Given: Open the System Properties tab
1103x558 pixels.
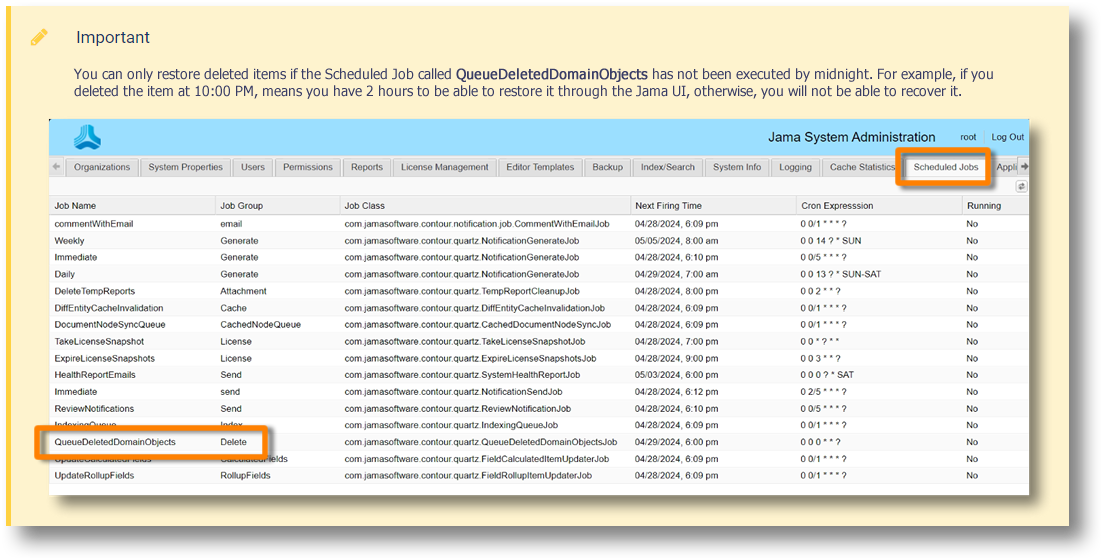Looking at the screenshot, I should click(x=186, y=167).
